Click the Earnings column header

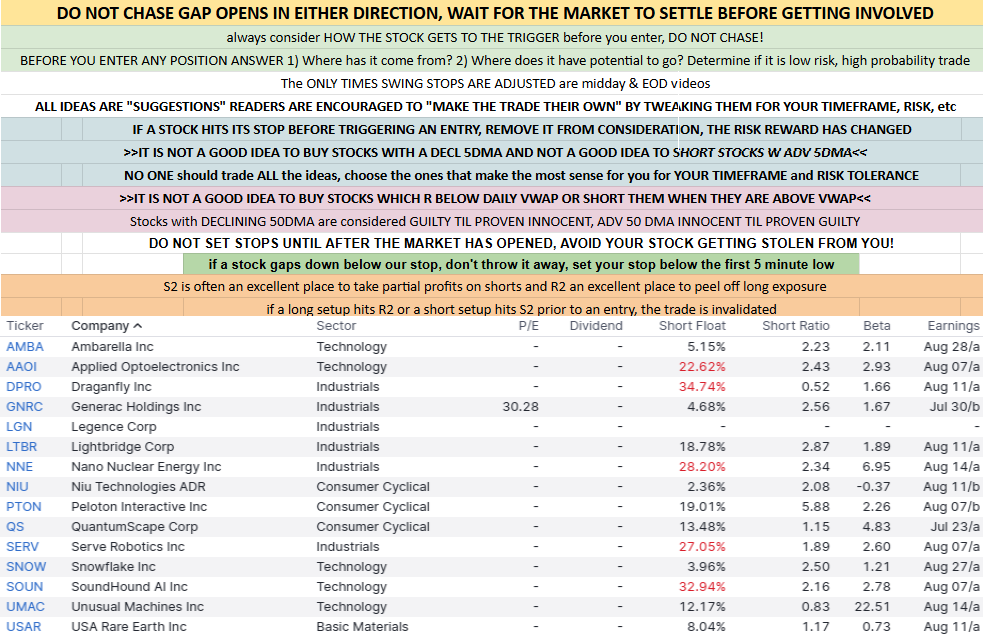(x=952, y=326)
